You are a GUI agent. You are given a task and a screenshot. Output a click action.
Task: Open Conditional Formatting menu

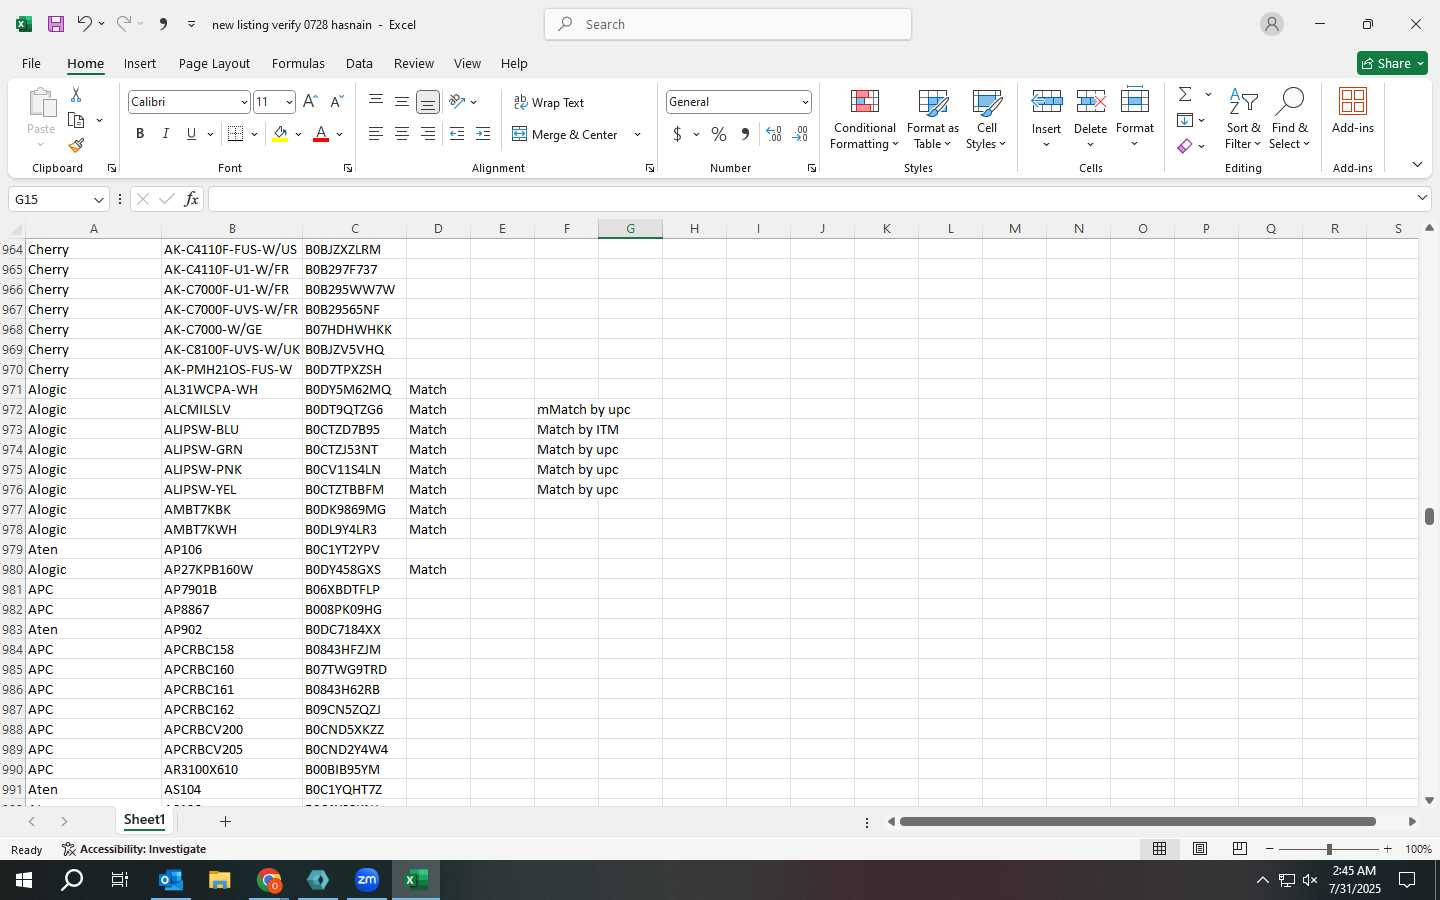pyautogui.click(x=865, y=118)
